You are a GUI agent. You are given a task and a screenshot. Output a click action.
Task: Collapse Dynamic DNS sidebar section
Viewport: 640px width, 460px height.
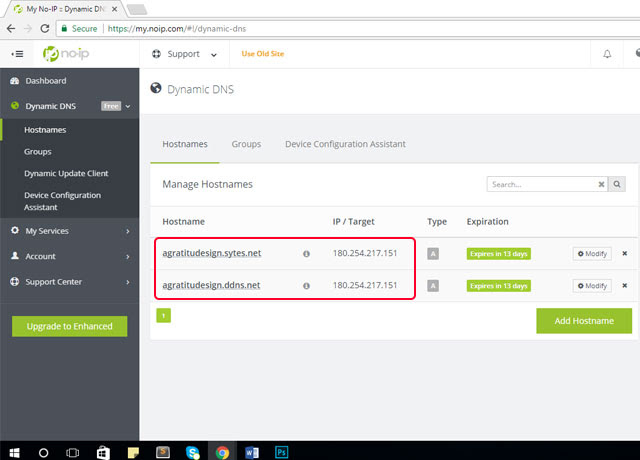coord(128,106)
